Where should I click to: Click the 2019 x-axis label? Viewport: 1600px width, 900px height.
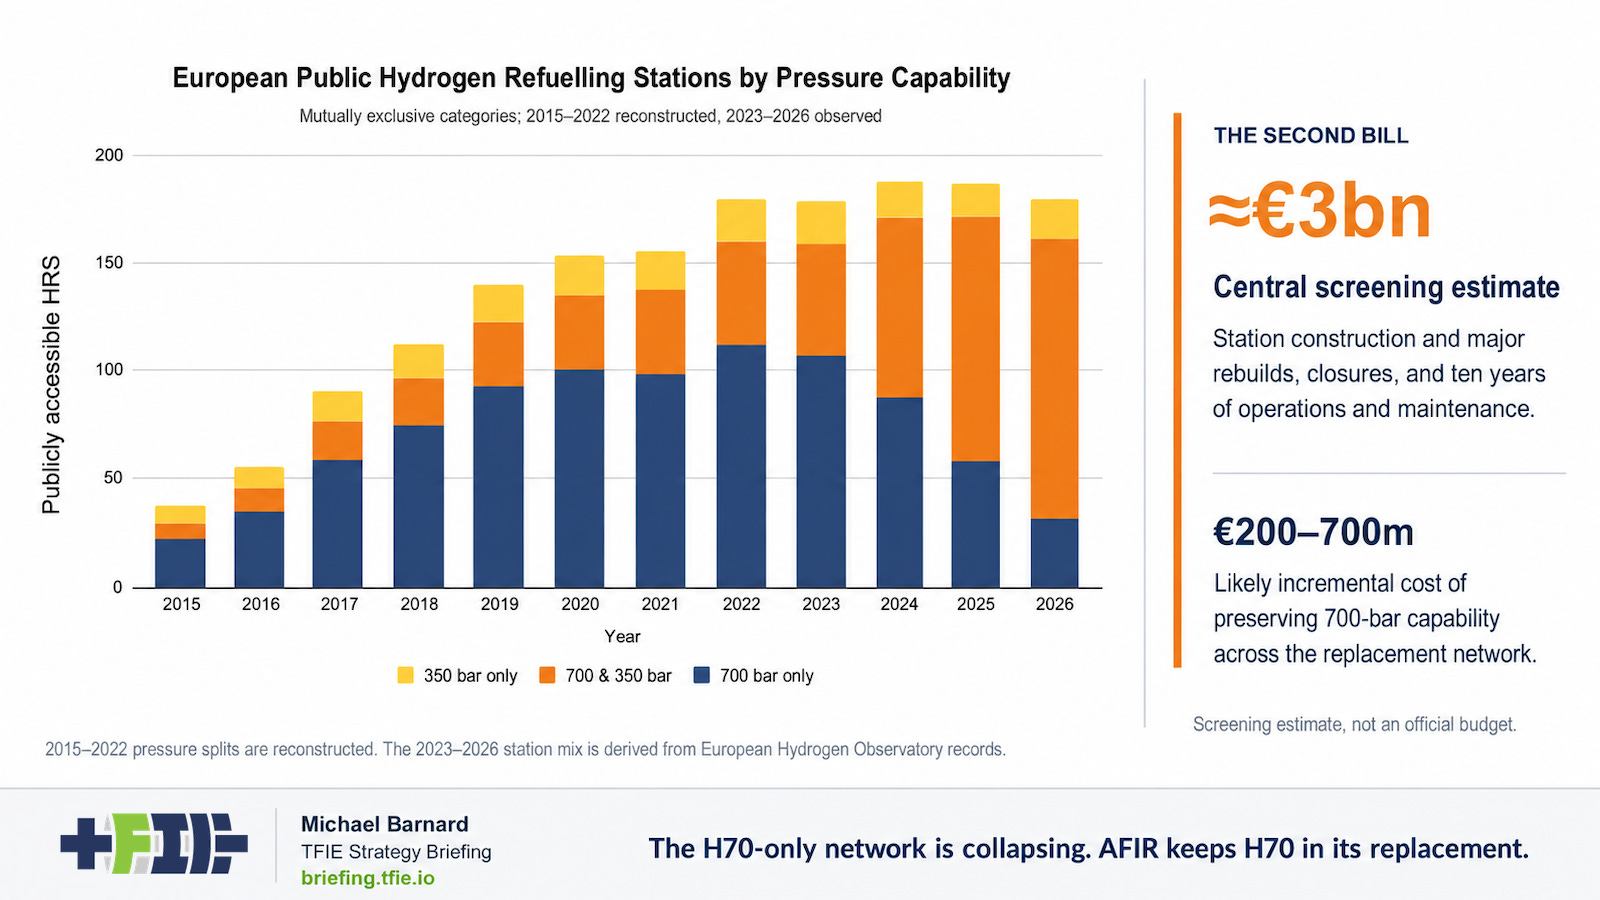[499, 604]
